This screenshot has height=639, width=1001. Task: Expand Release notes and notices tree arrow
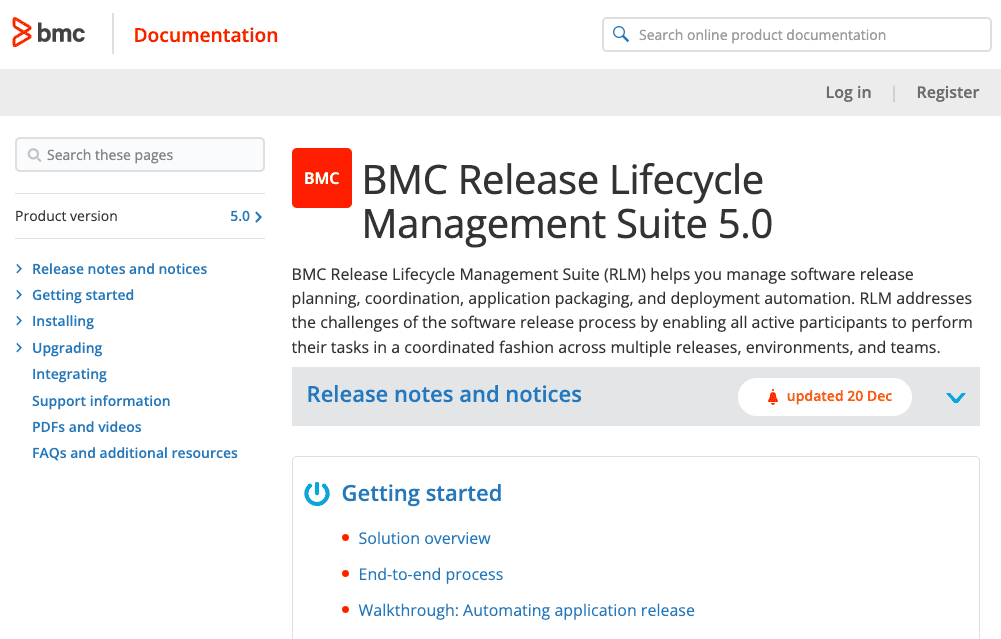pyautogui.click(x=19, y=269)
